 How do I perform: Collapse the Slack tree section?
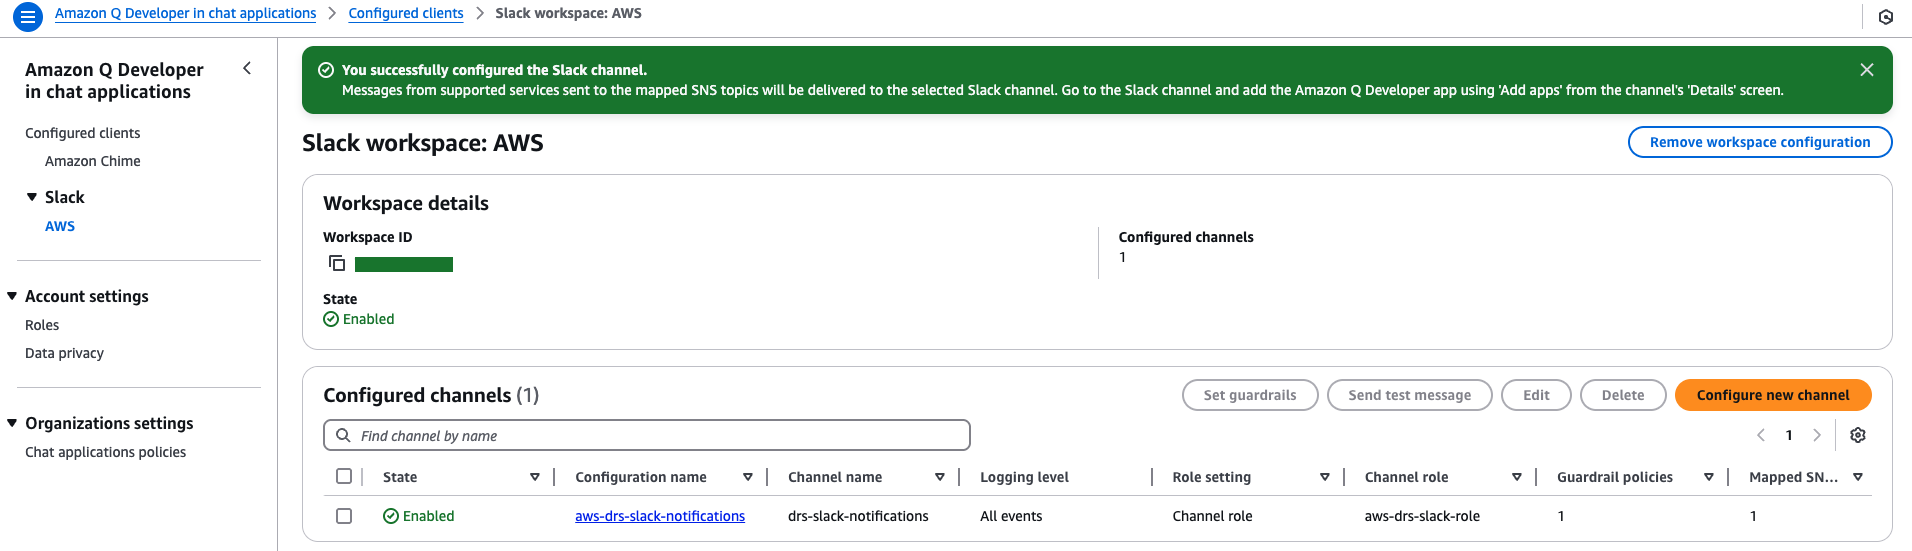[x=32, y=198]
